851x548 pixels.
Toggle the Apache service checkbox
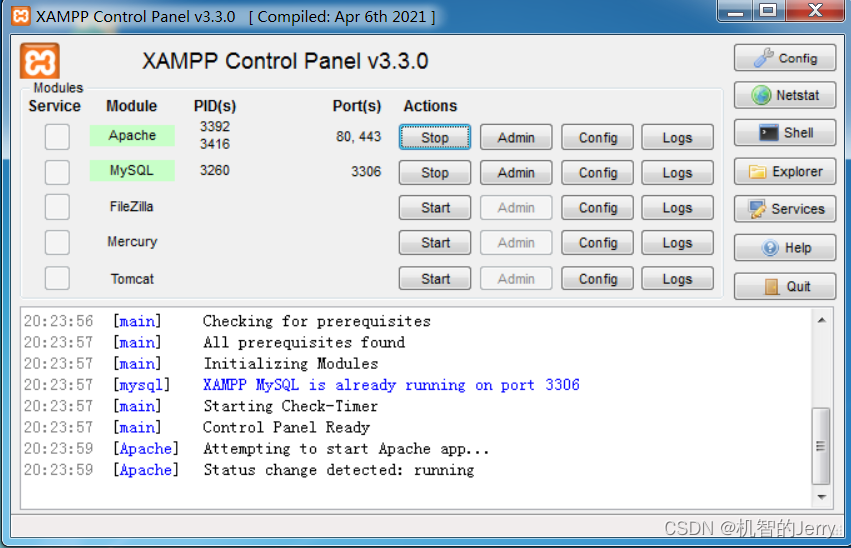pos(57,136)
